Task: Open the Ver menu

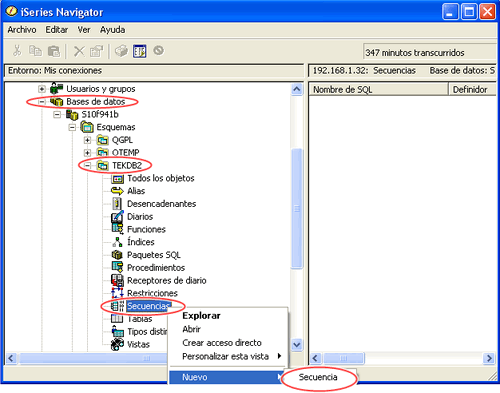Action: pyautogui.click(x=84, y=30)
